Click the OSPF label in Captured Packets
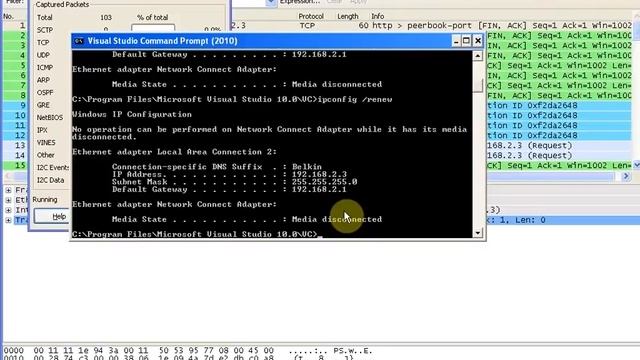The width and height of the screenshot is (640, 360). coord(45,93)
